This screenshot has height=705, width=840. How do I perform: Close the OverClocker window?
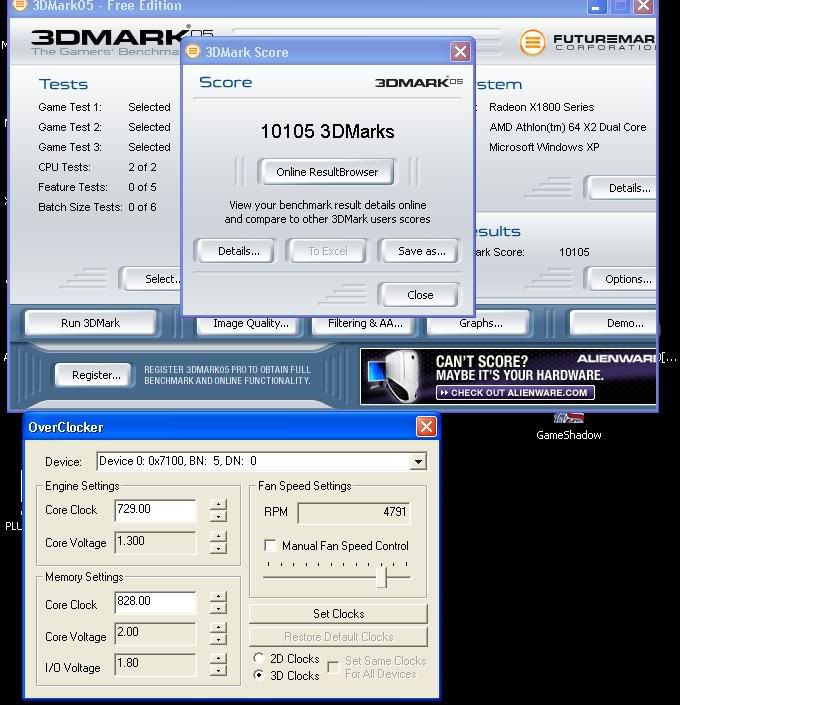(426, 427)
